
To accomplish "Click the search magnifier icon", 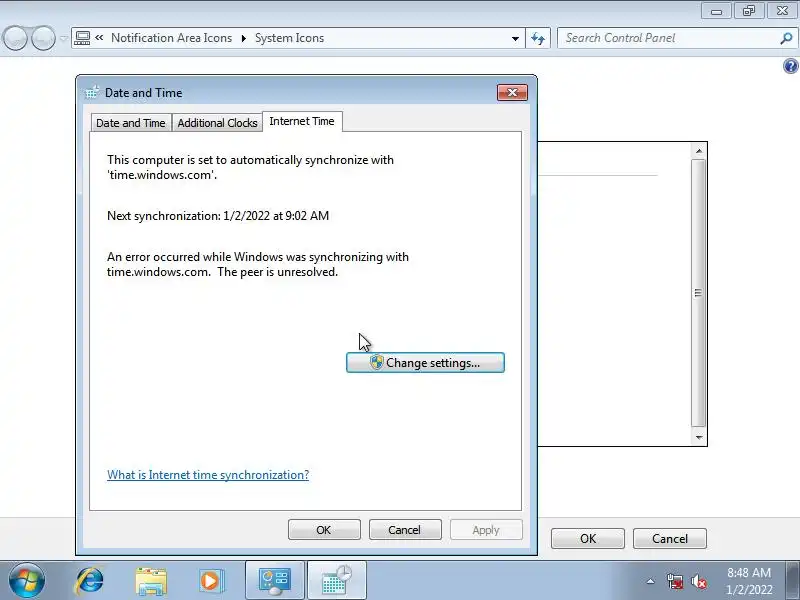I will [786, 38].
